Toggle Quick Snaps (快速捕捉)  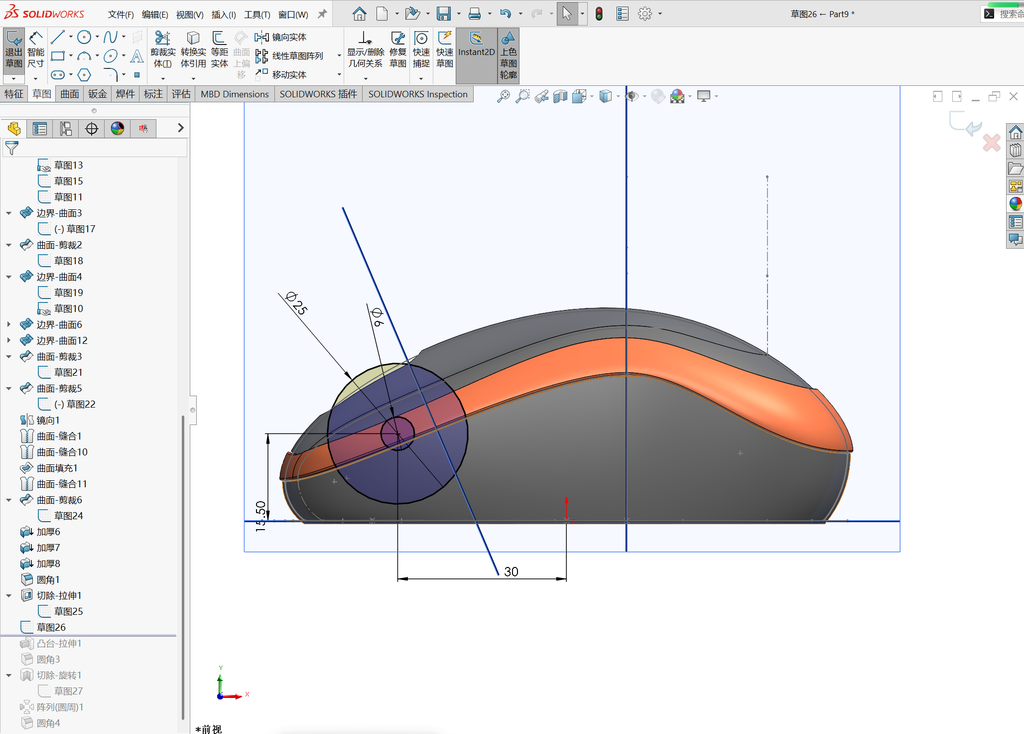[421, 50]
